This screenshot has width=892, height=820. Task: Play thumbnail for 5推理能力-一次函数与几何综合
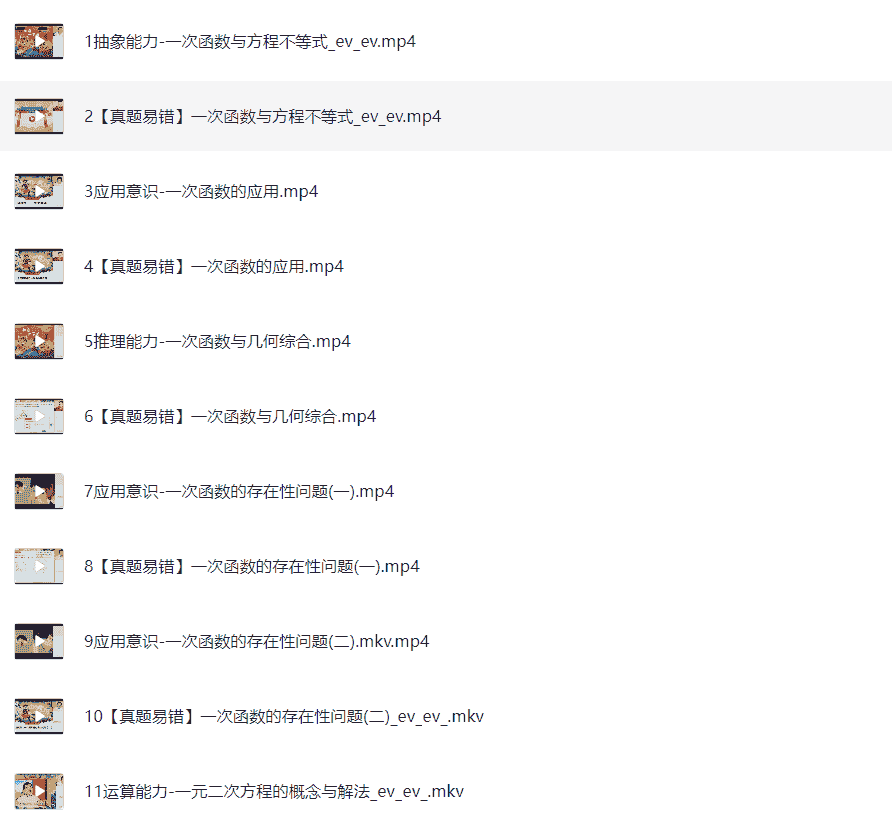[x=39, y=341]
